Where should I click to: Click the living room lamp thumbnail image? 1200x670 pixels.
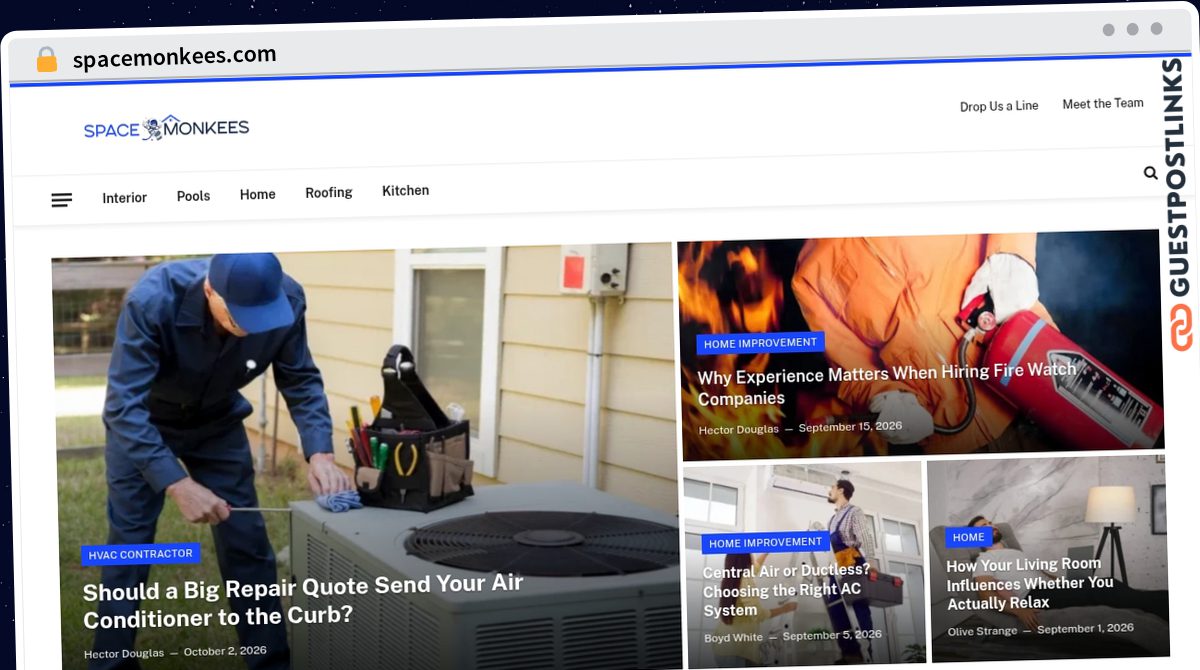pos(1047,560)
